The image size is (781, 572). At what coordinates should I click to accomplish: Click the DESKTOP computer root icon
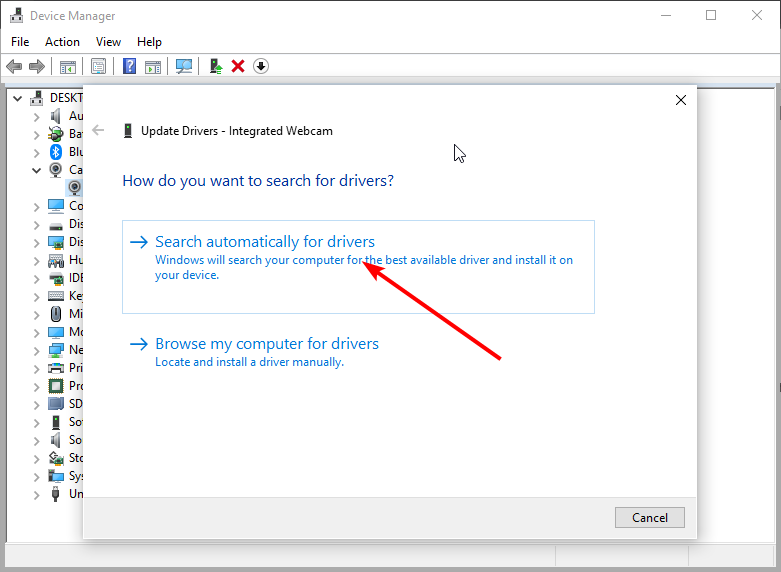(x=36, y=98)
